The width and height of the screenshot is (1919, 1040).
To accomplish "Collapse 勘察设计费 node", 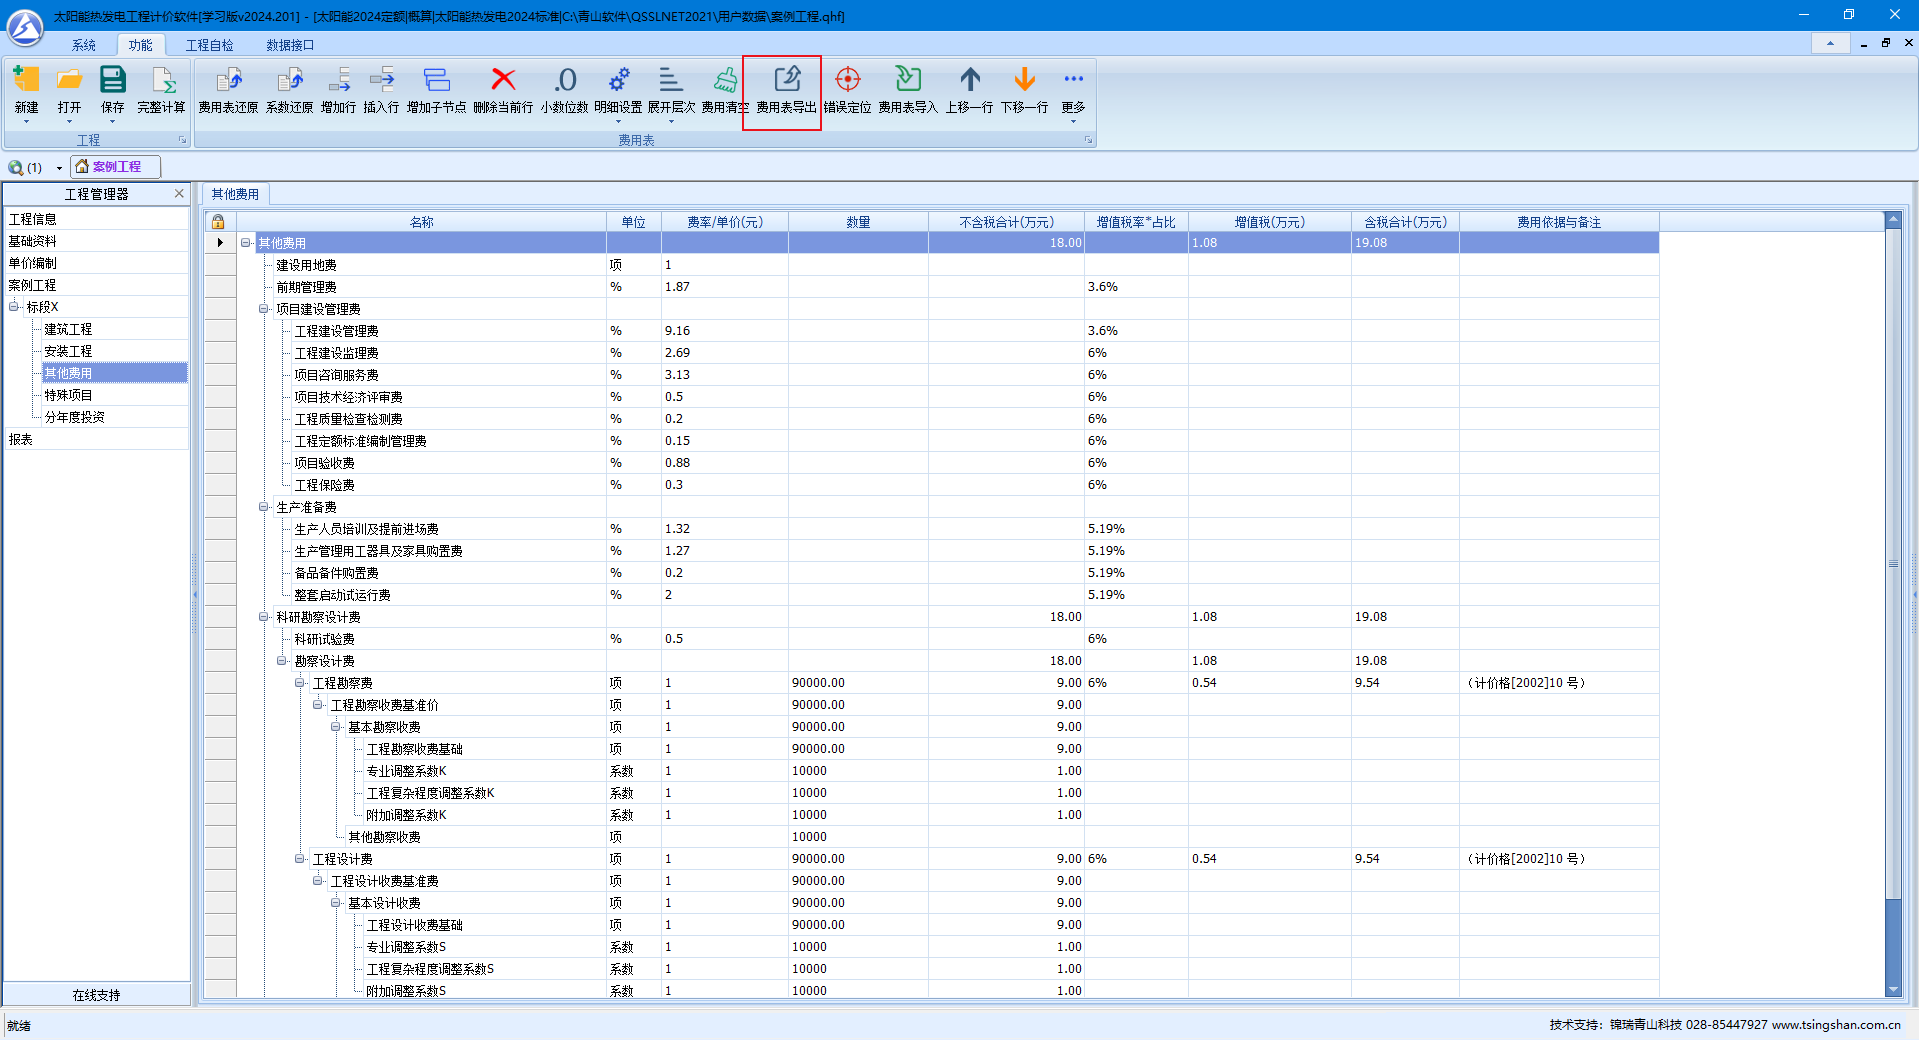I will click(282, 661).
